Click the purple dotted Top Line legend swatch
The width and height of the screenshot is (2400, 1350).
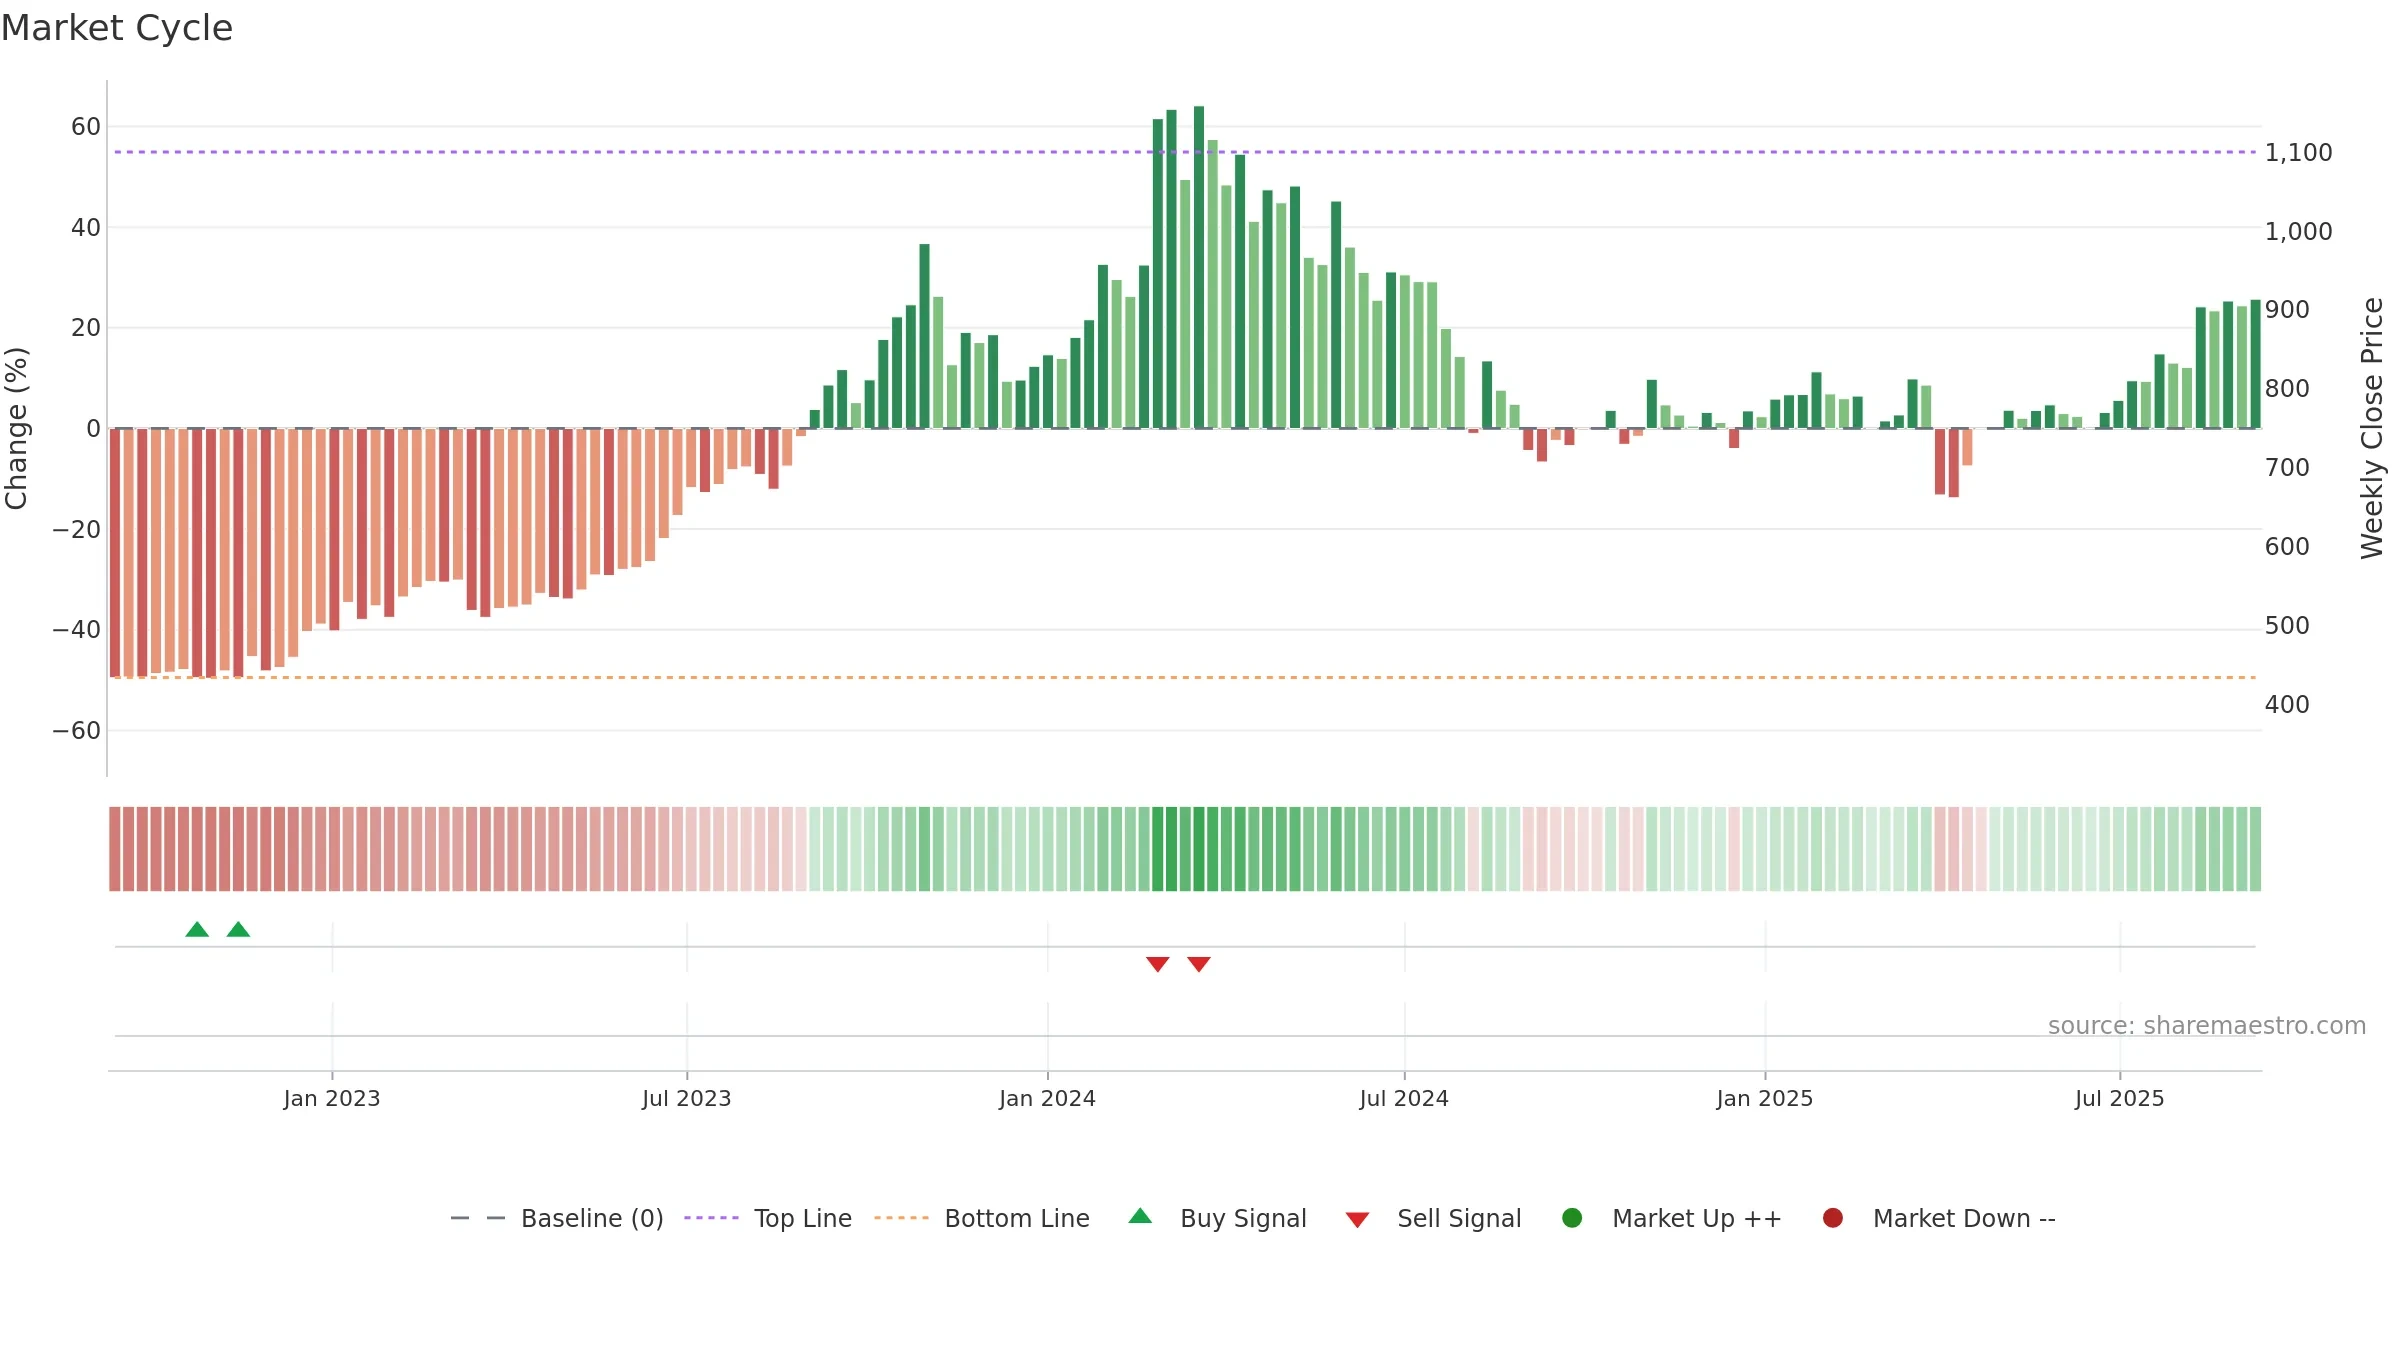point(711,1218)
